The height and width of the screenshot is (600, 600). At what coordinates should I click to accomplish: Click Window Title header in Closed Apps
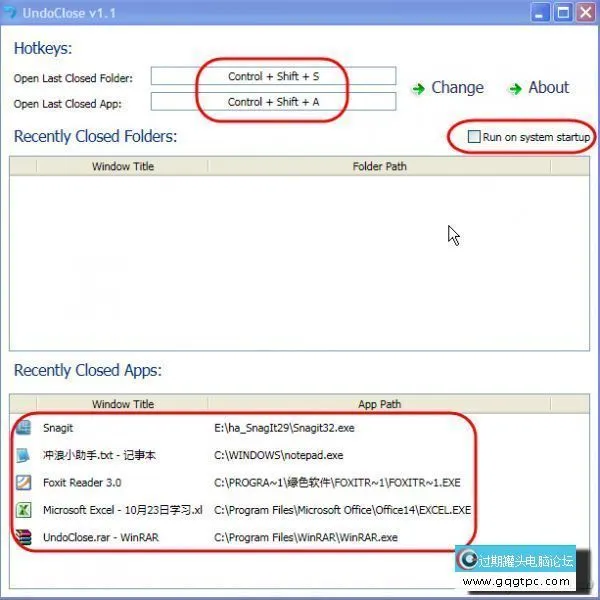coord(123,404)
